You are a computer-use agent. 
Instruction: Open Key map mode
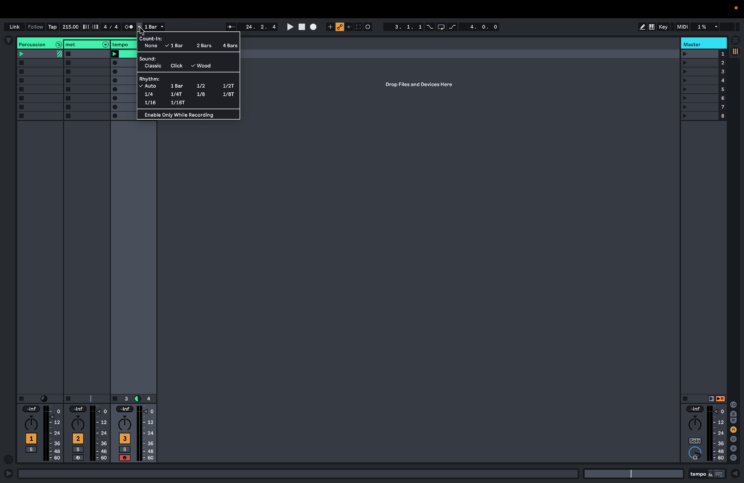[x=663, y=27]
